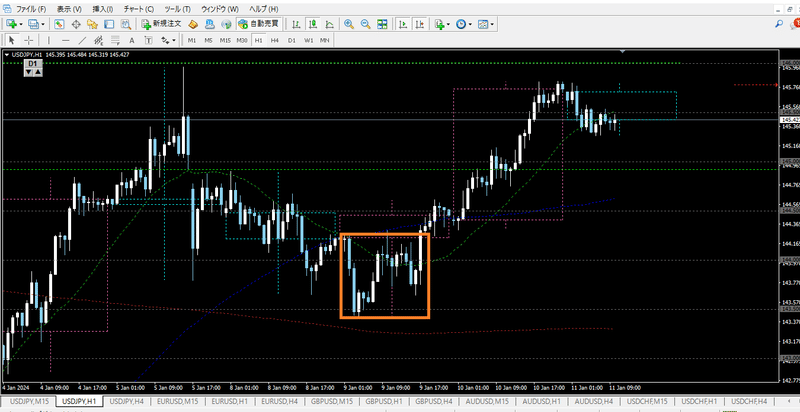This screenshot has width=800, height=412.
Task: Switch to MN timeframe
Action: (x=324, y=40)
